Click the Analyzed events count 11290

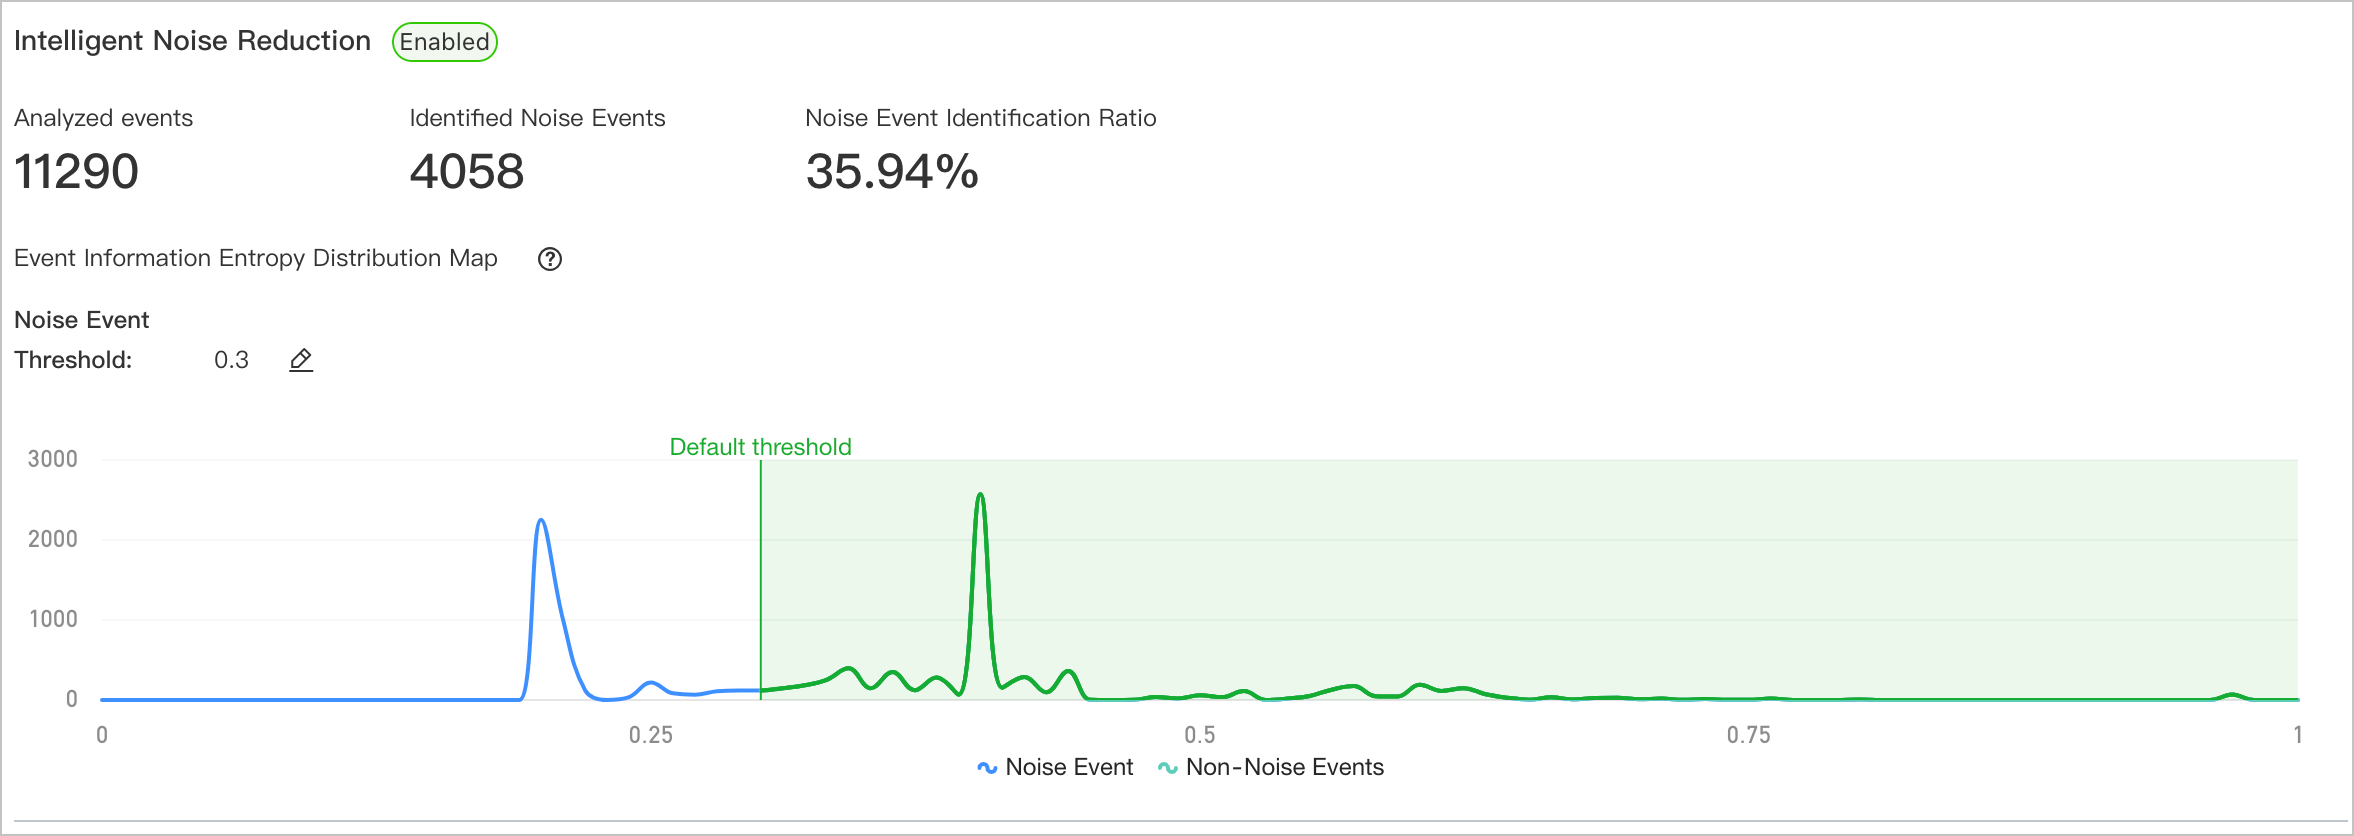coord(76,172)
